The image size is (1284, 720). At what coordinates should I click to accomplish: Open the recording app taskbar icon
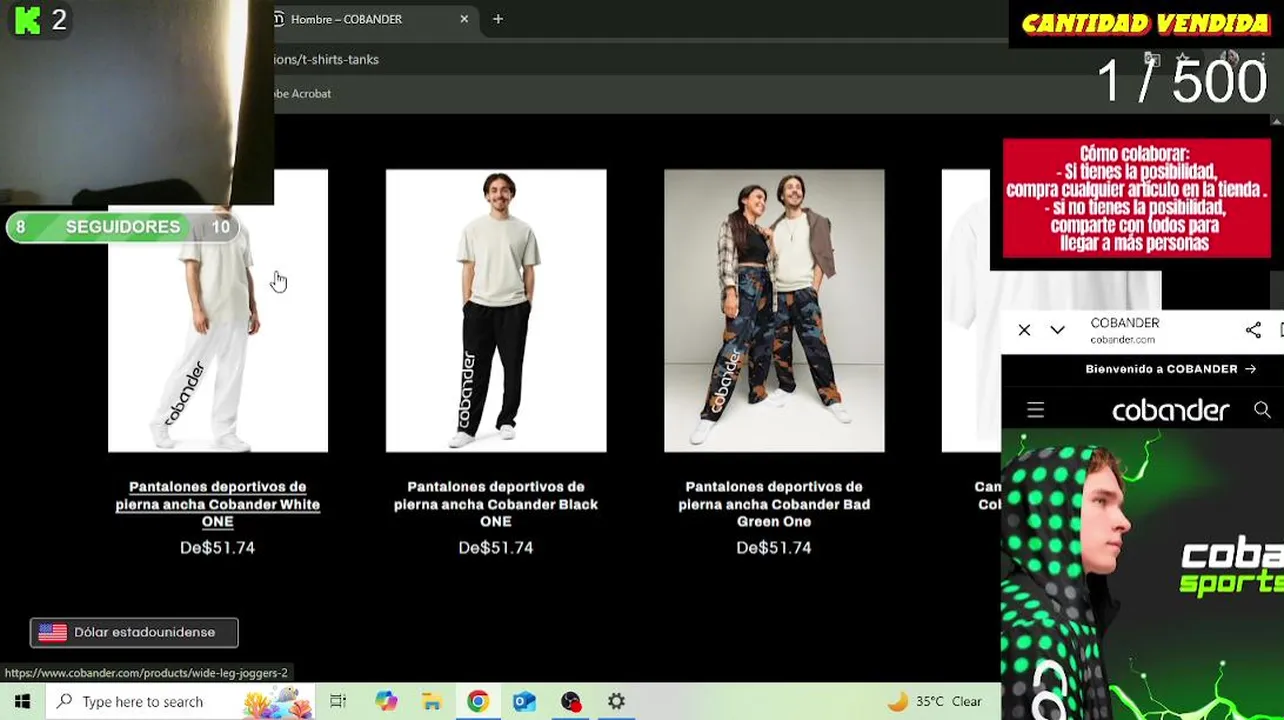click(571, 701)
